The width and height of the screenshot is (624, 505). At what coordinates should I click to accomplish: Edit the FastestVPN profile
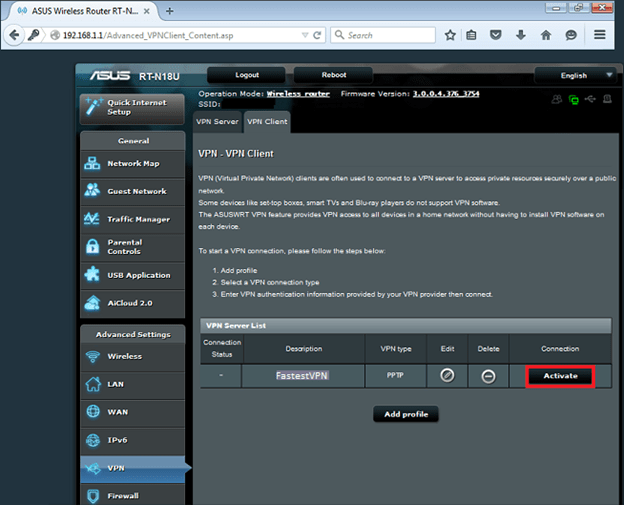tap(447, 375)
